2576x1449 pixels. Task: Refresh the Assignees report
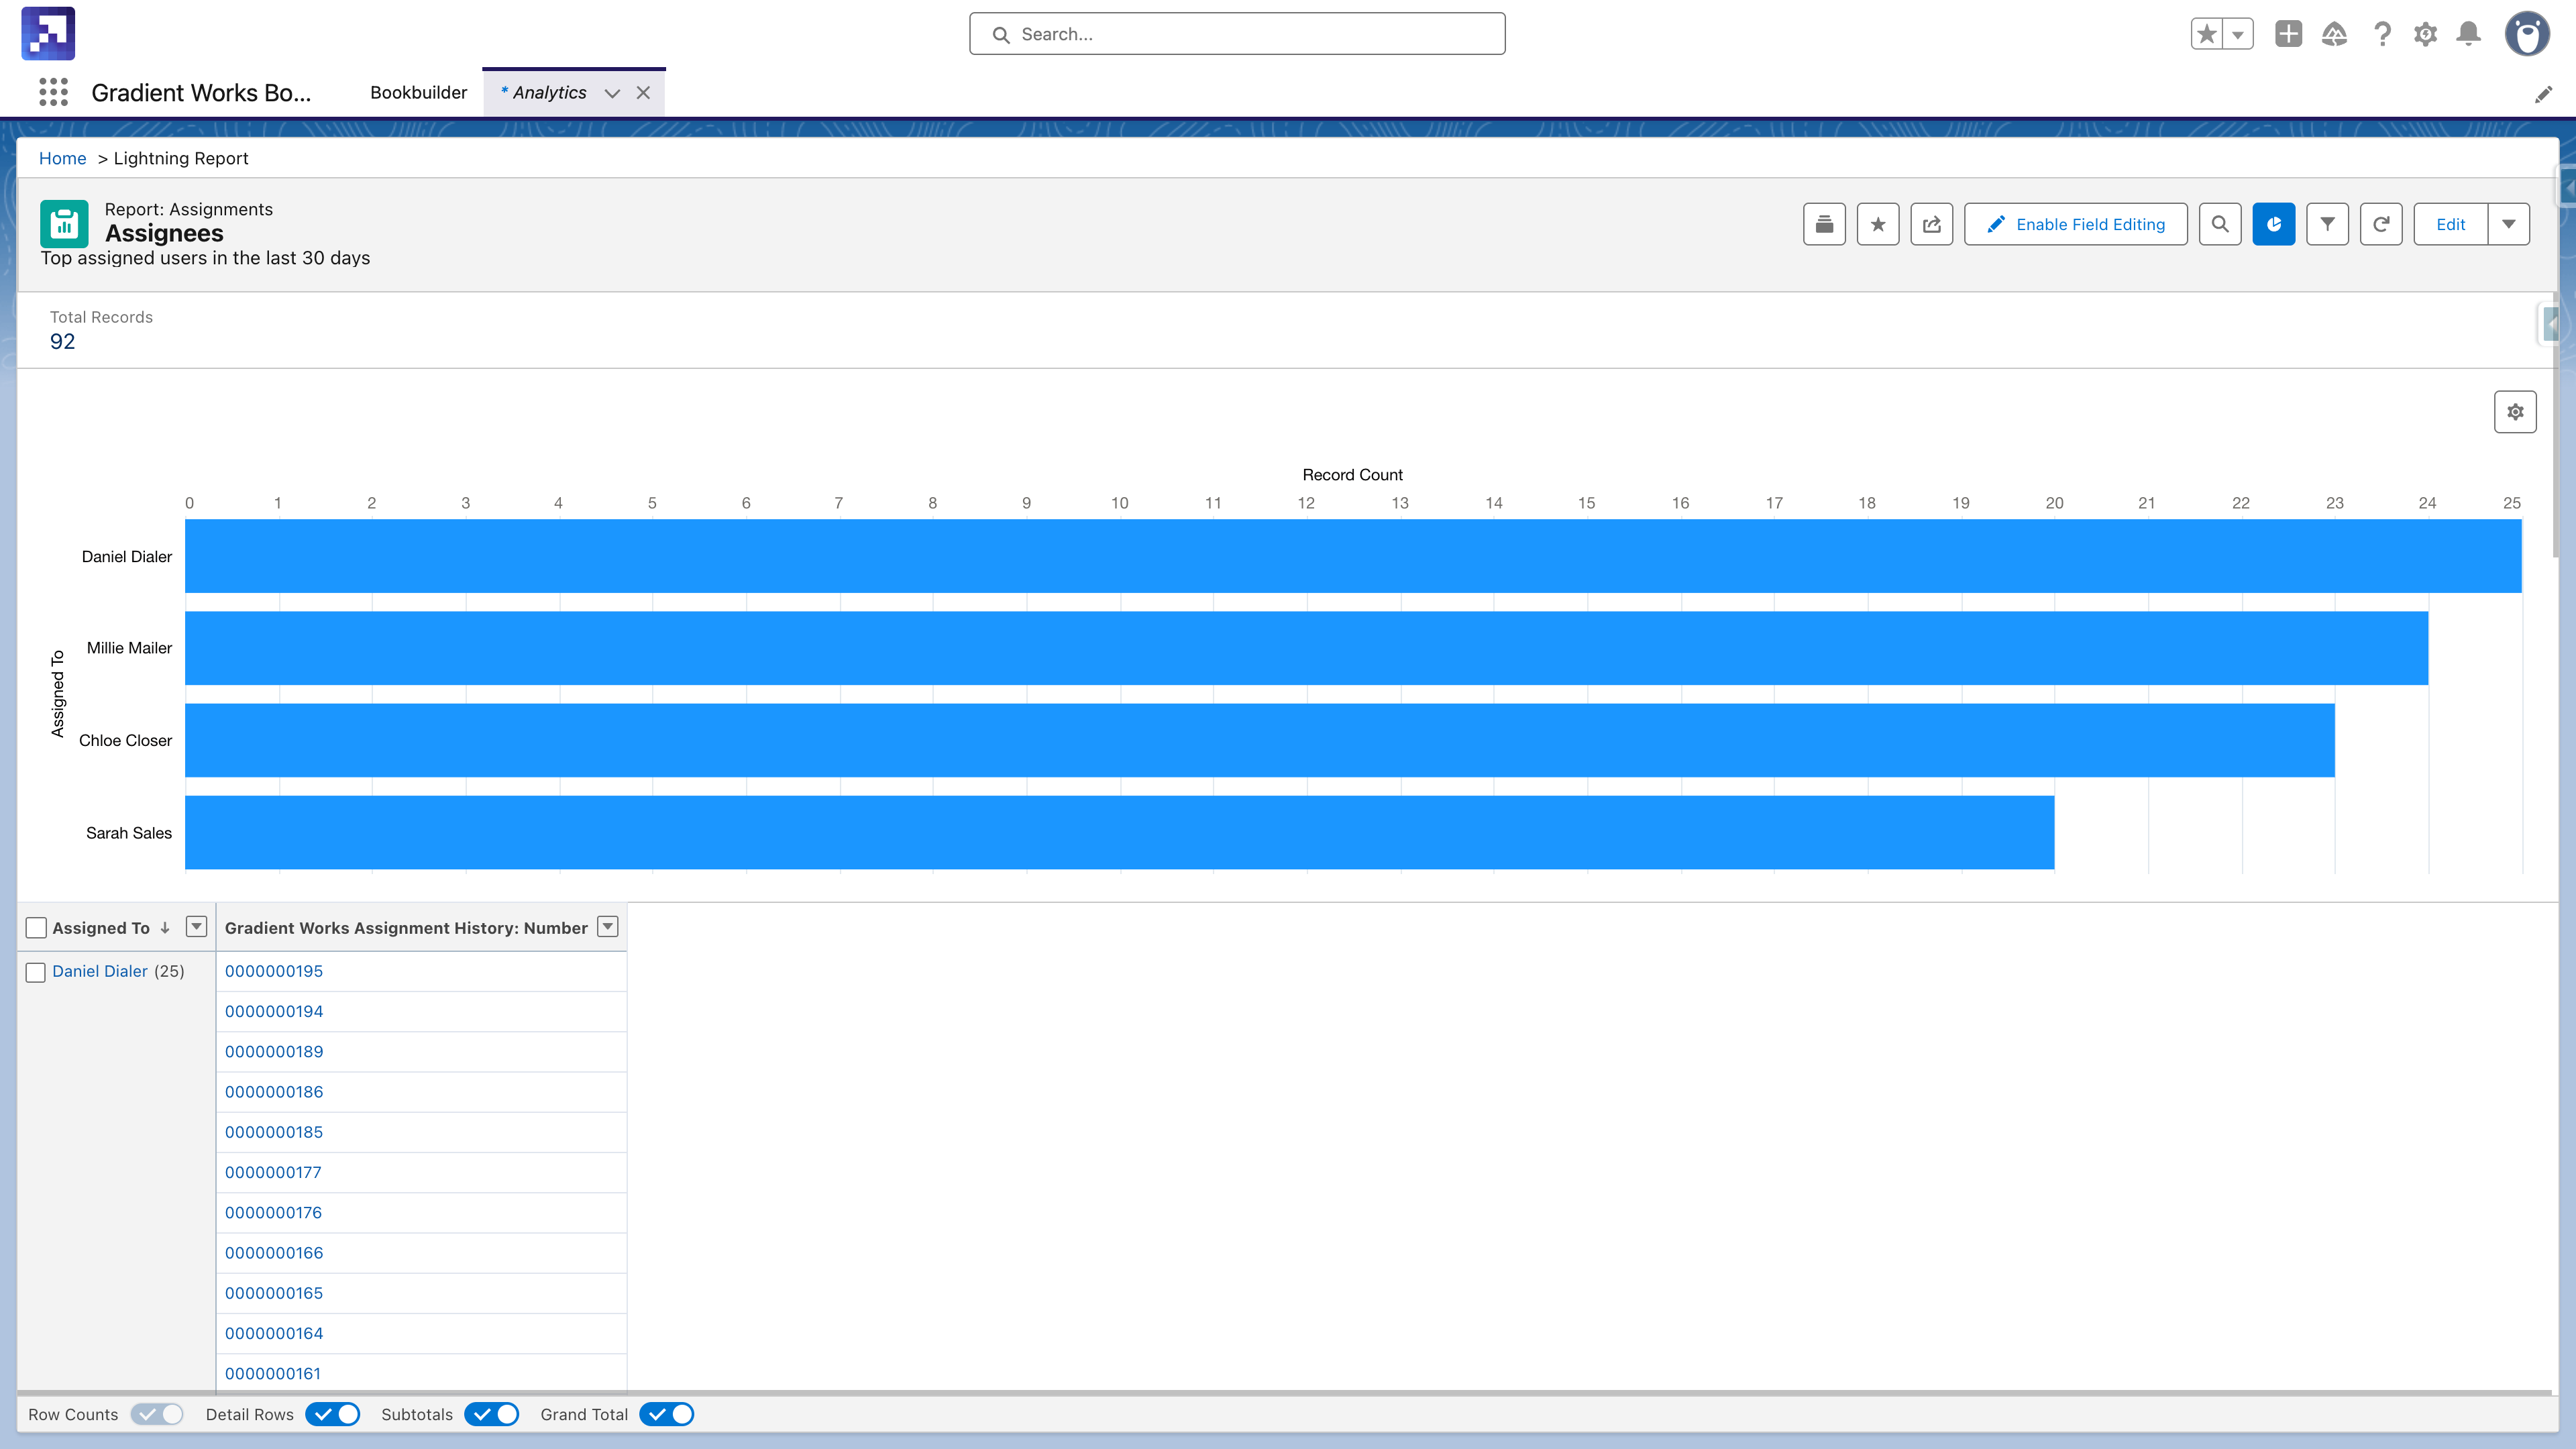point(2382,224)
